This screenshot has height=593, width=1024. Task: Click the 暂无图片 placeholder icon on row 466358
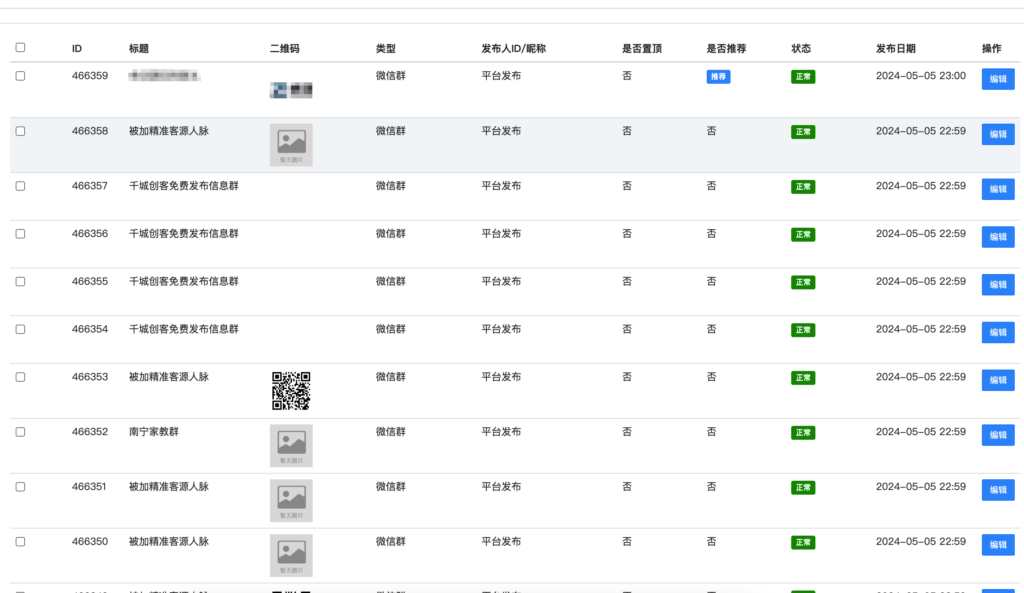[x=291, y=144]
